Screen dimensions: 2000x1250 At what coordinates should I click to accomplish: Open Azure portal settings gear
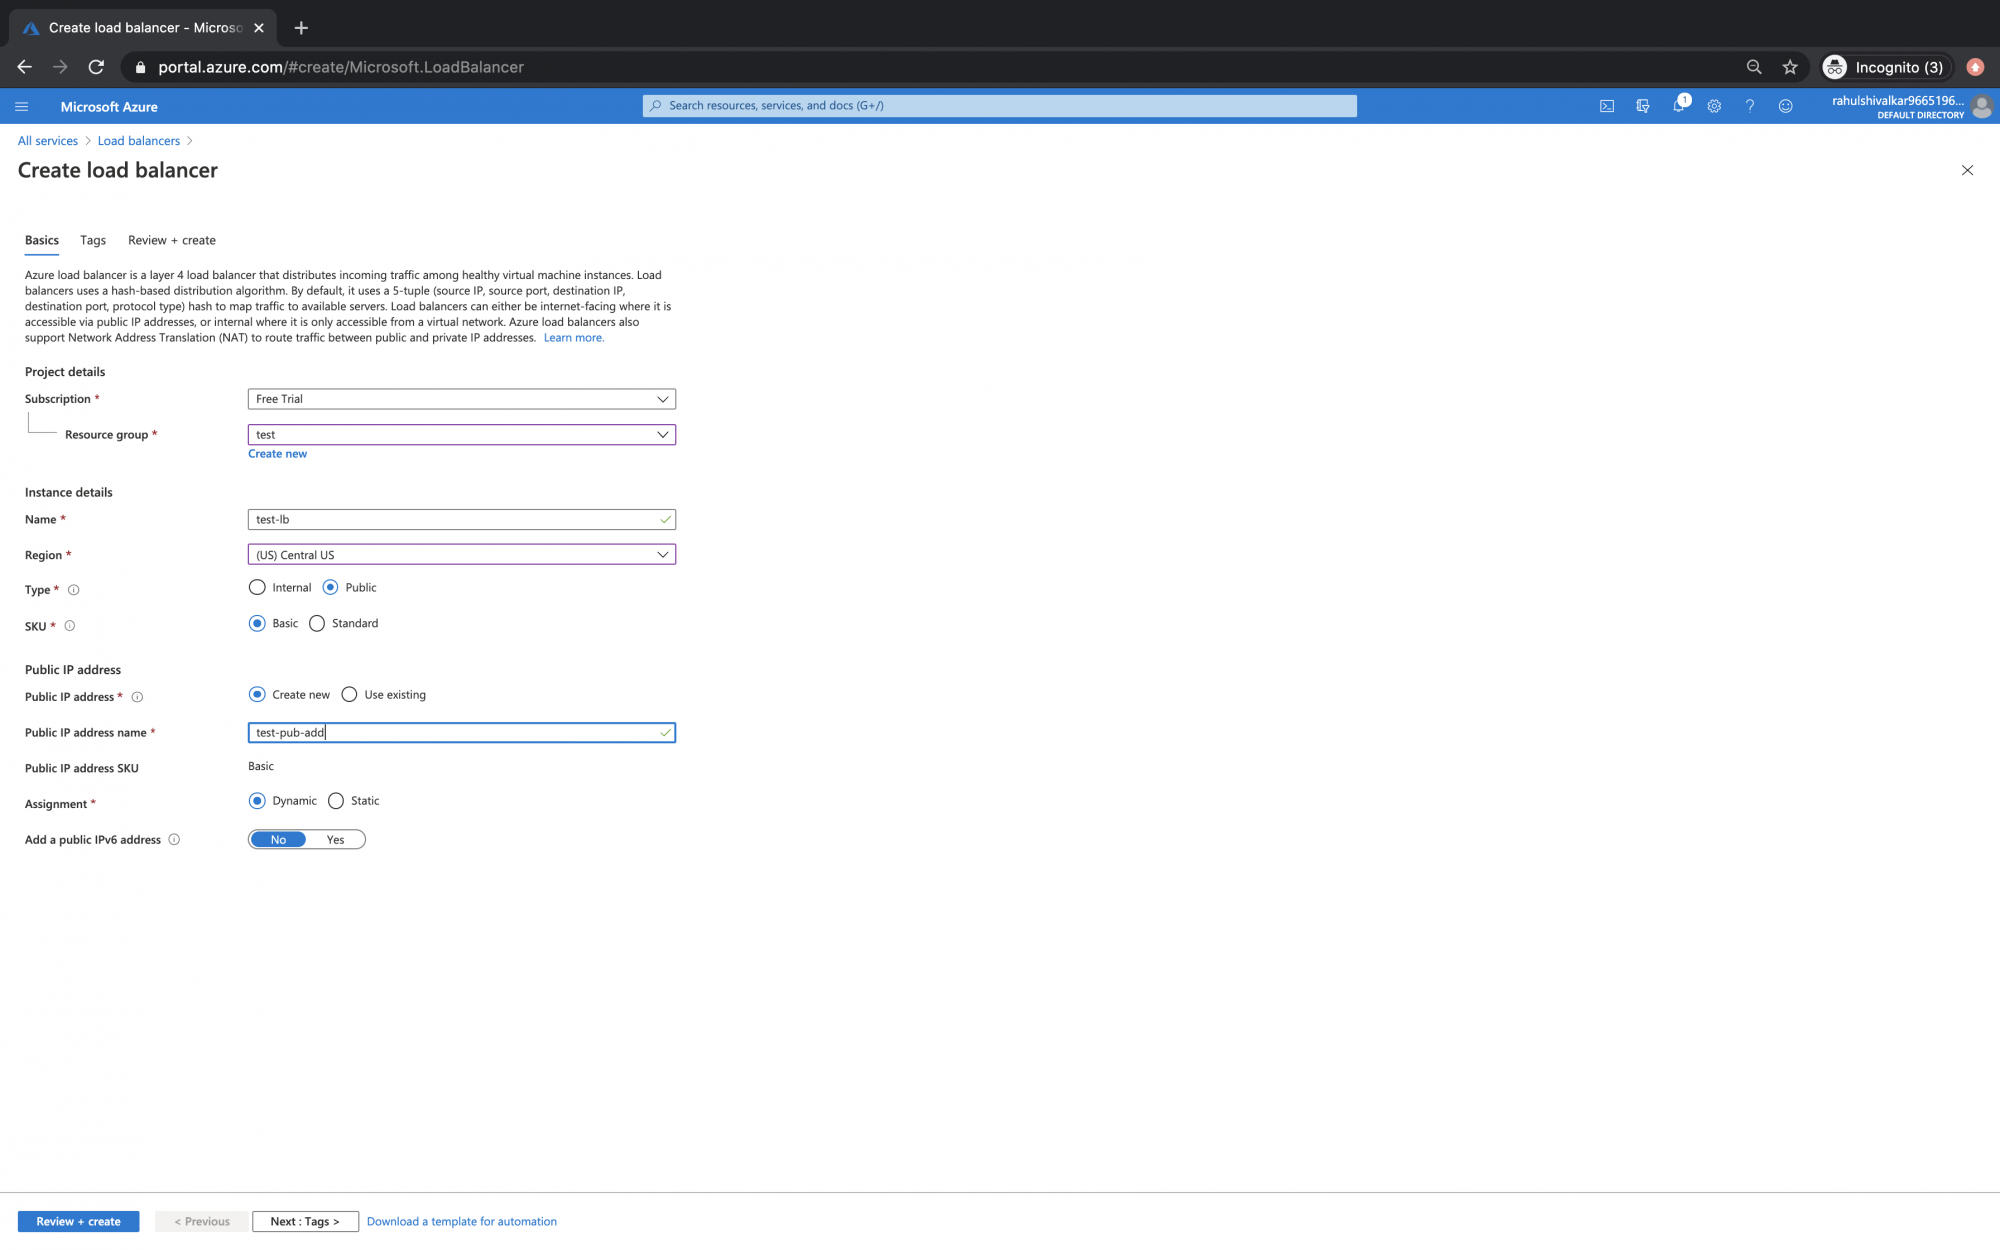[x=1714, y=106]
